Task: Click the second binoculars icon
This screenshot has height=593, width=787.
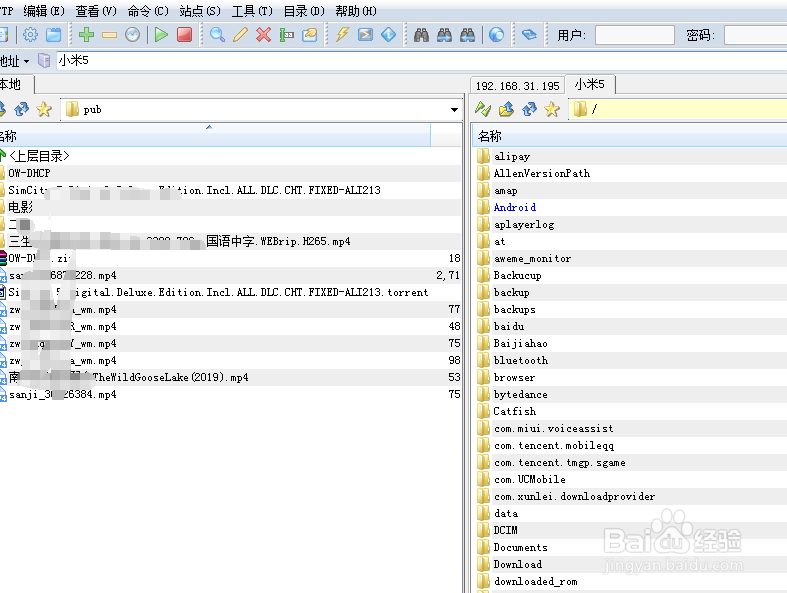Action: coord(444,35)
